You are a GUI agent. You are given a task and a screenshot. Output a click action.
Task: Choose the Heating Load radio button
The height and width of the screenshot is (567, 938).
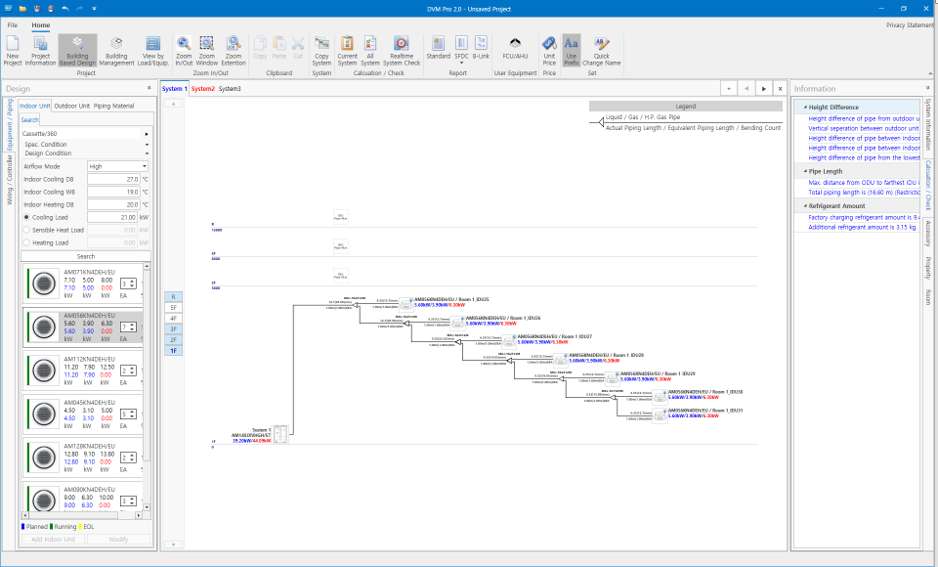(26, 243)
